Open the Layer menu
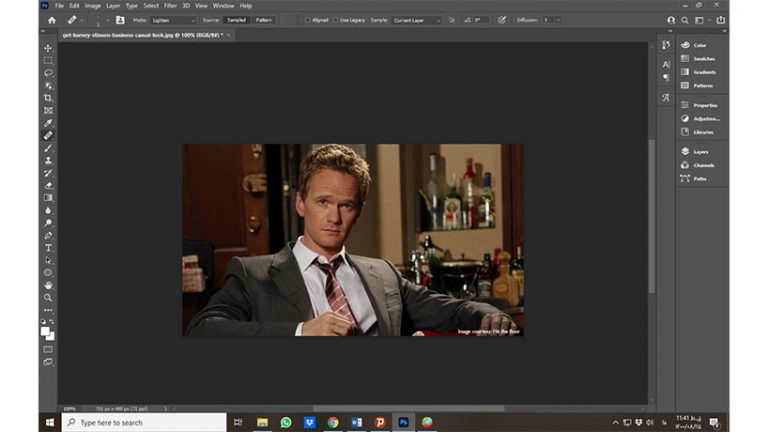 click(113, 6)
